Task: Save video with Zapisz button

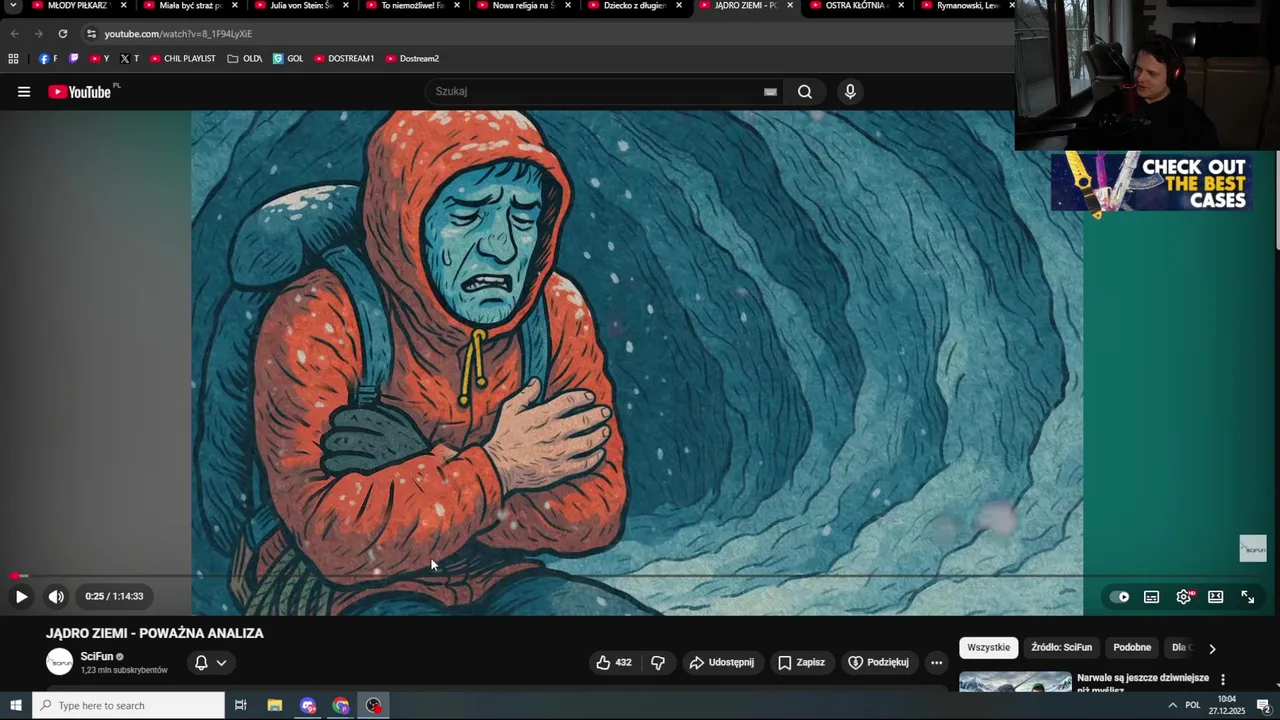Action: click(x=801, y=662)
